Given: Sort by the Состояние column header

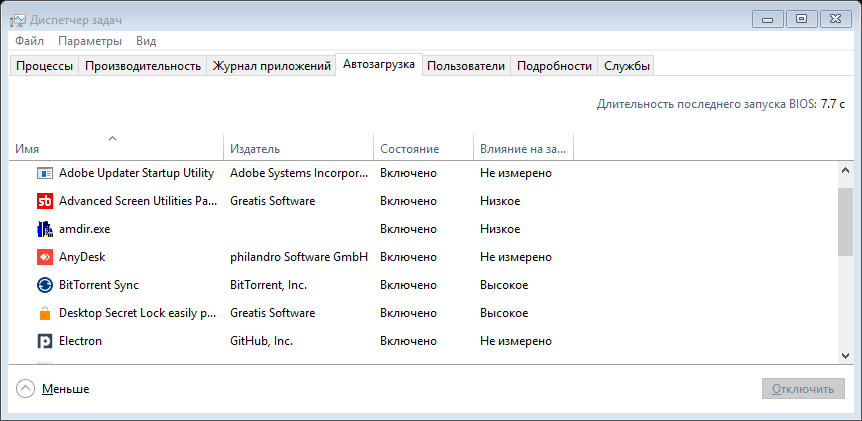Looking at the screenshot, I should coord(409,149).
